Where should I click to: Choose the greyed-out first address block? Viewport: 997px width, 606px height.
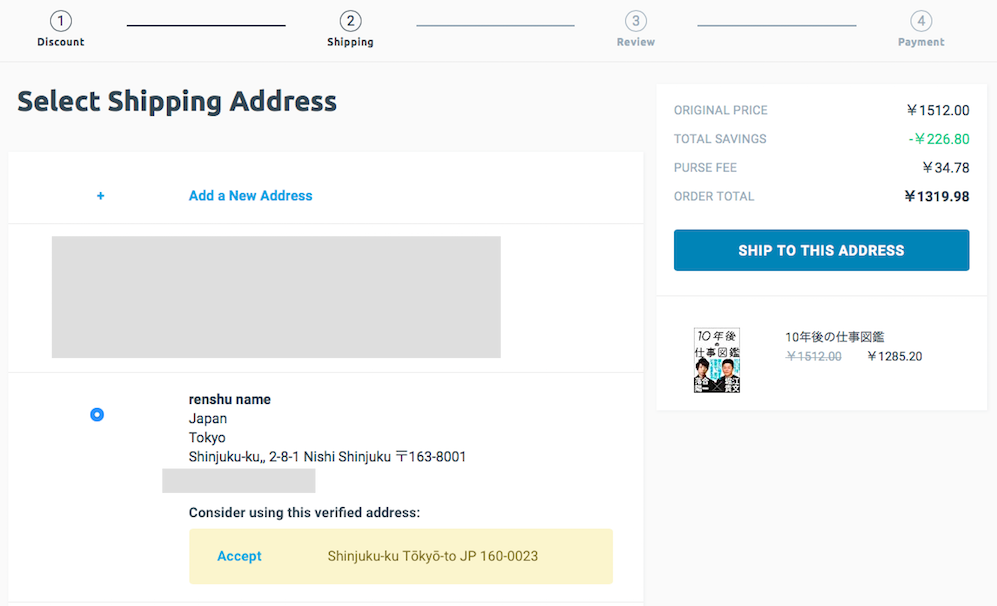(276, 297)
